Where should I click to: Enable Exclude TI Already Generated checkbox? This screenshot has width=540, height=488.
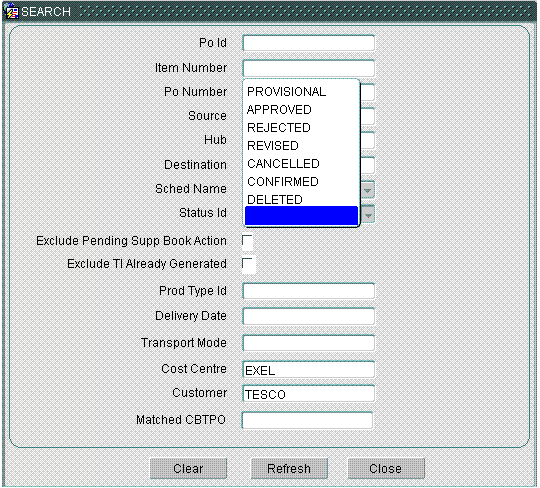tap(247, 264)
